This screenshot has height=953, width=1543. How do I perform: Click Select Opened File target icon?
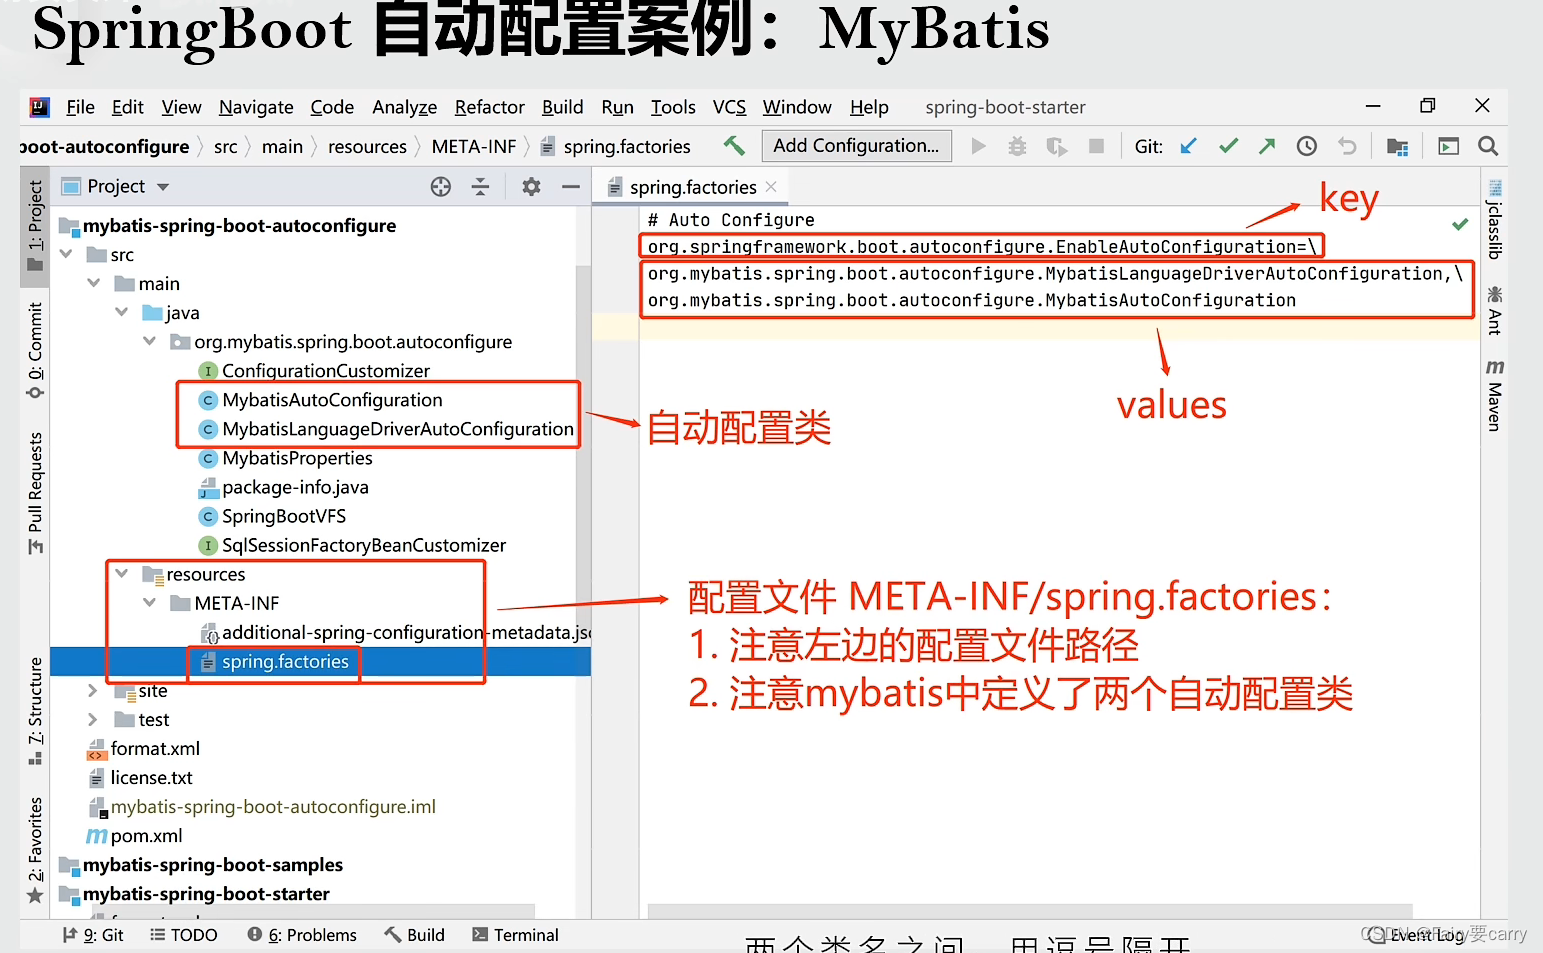coord(440,186)
